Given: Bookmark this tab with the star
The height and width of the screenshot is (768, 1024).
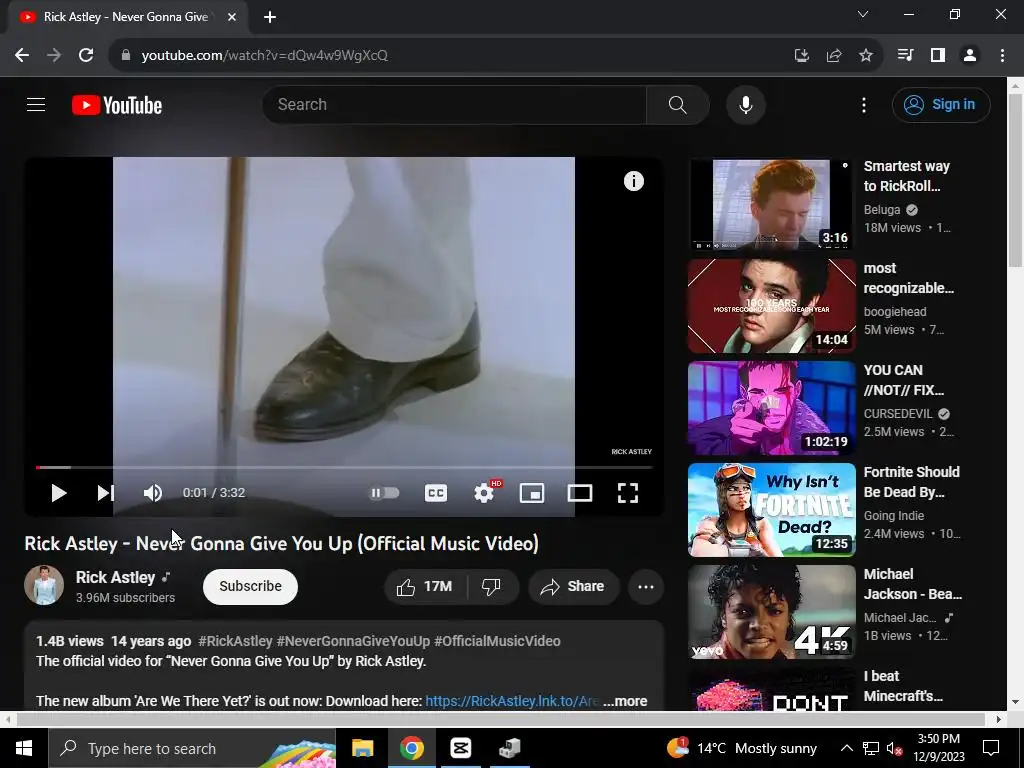Looking at the screenshot, I should pos(865,56).
